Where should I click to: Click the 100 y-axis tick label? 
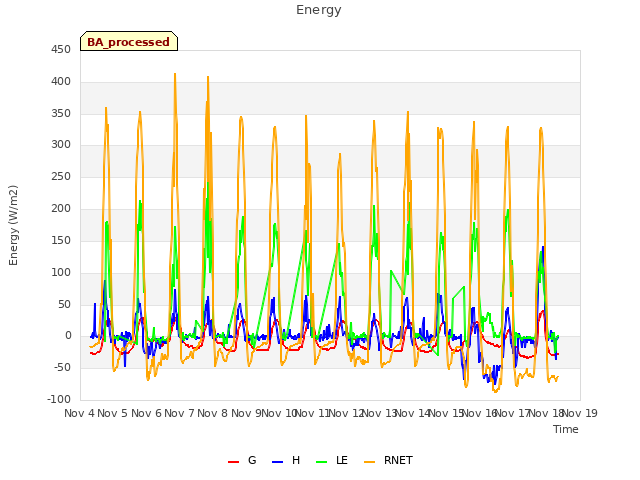(61, 272)
